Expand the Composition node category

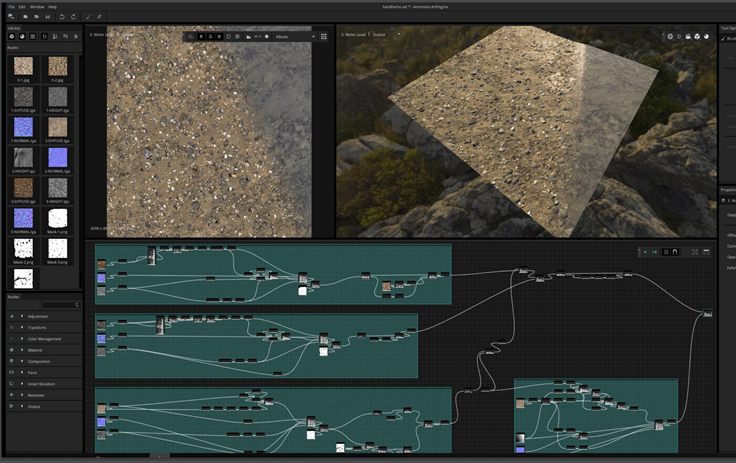pyautogui.click(x=22, y=361)
